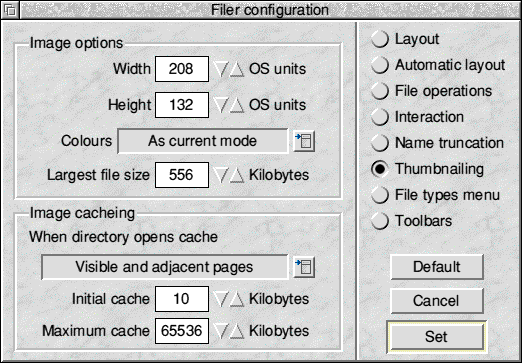Image resolution: width=522 pixels, height=363 pixels.
Task: Increase the Maximum cache value
Action: pyautogui.click(x=237, y=331)
